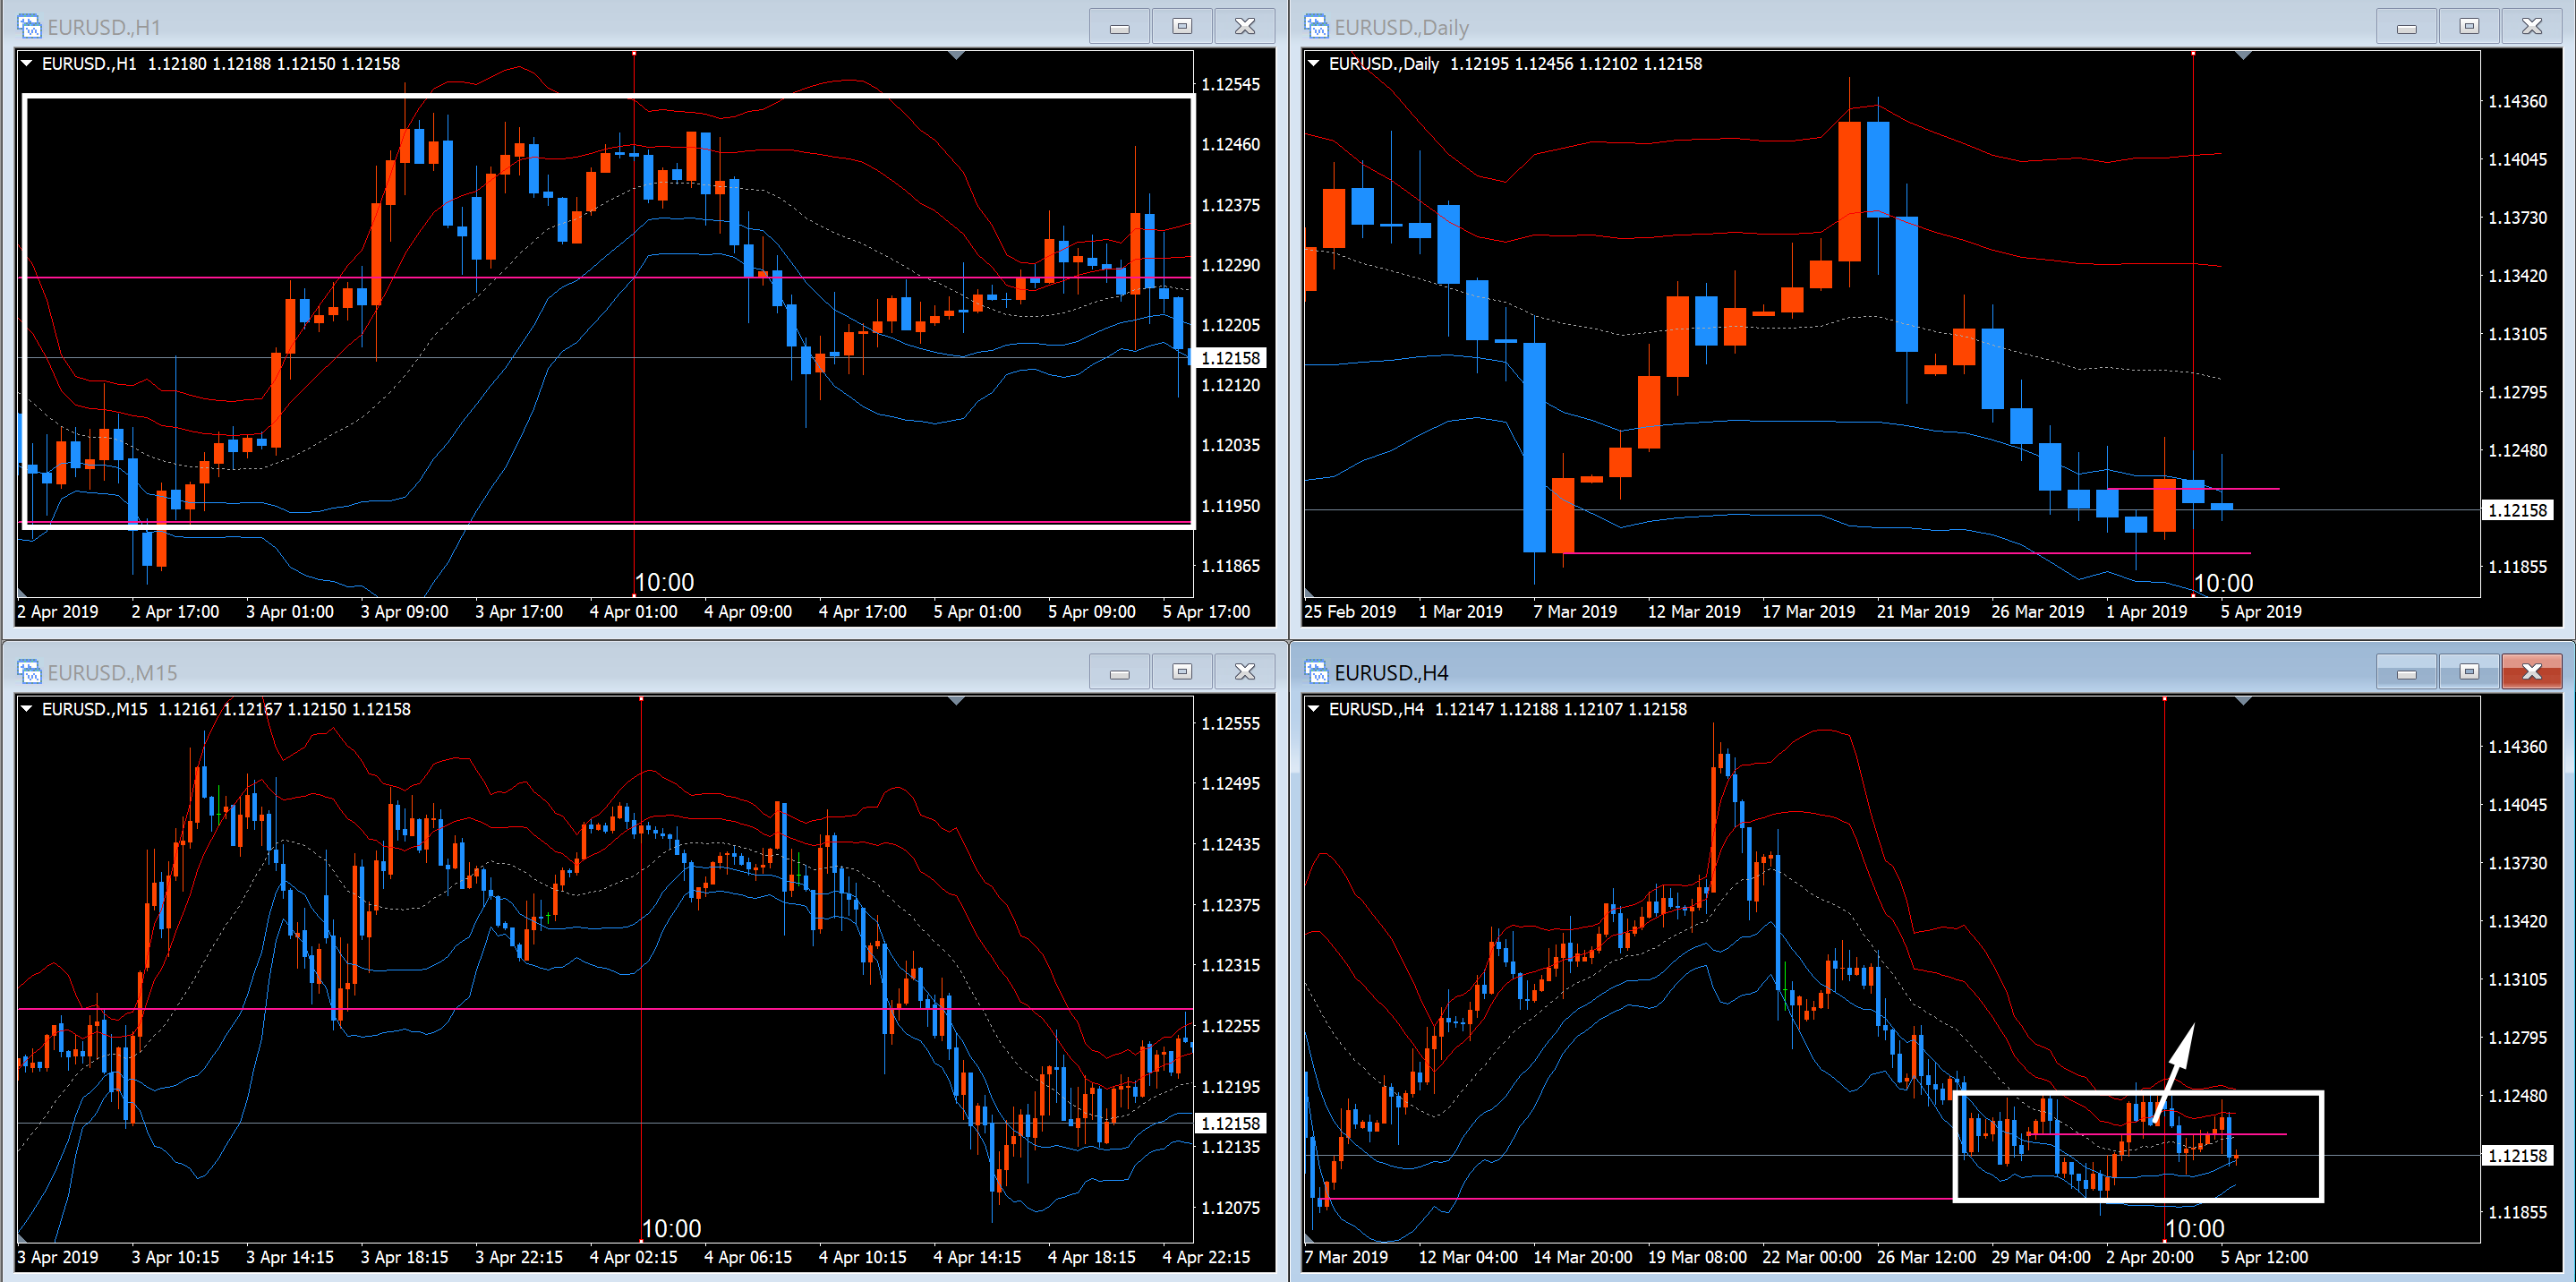Select the white arrow on the H4 chart
The height and width of the screenshot is (1282, 2576).
click(2176, 1070)
